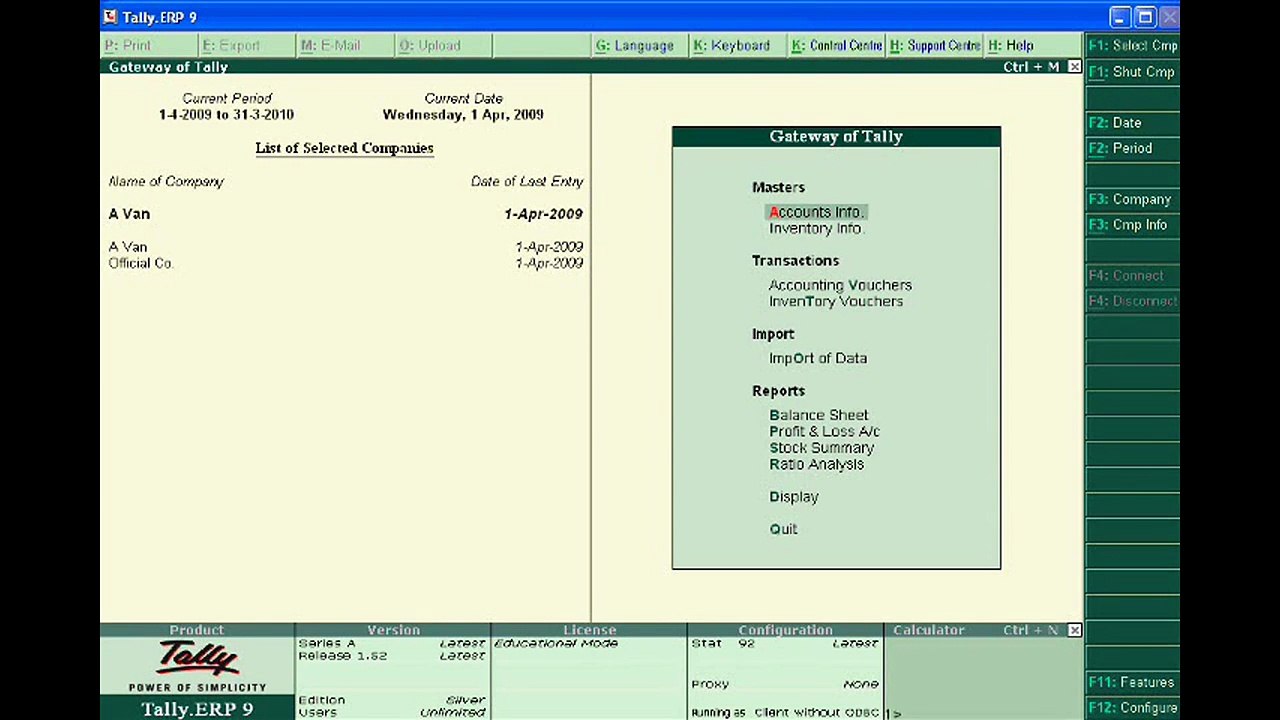Open Accounting Vouchers
Image resolution: width=1280 pixels, height=720 pixels.
point(840,285)
